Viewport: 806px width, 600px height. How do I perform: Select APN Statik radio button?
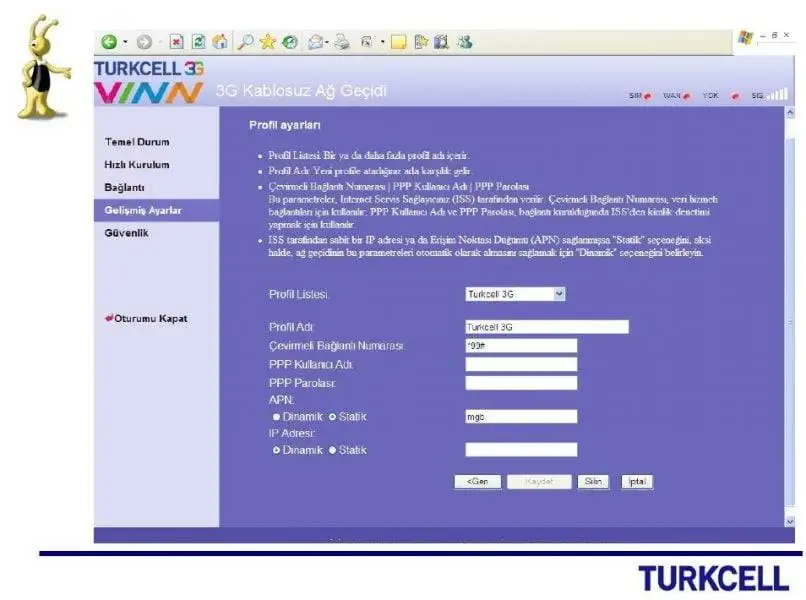point(332,417)
